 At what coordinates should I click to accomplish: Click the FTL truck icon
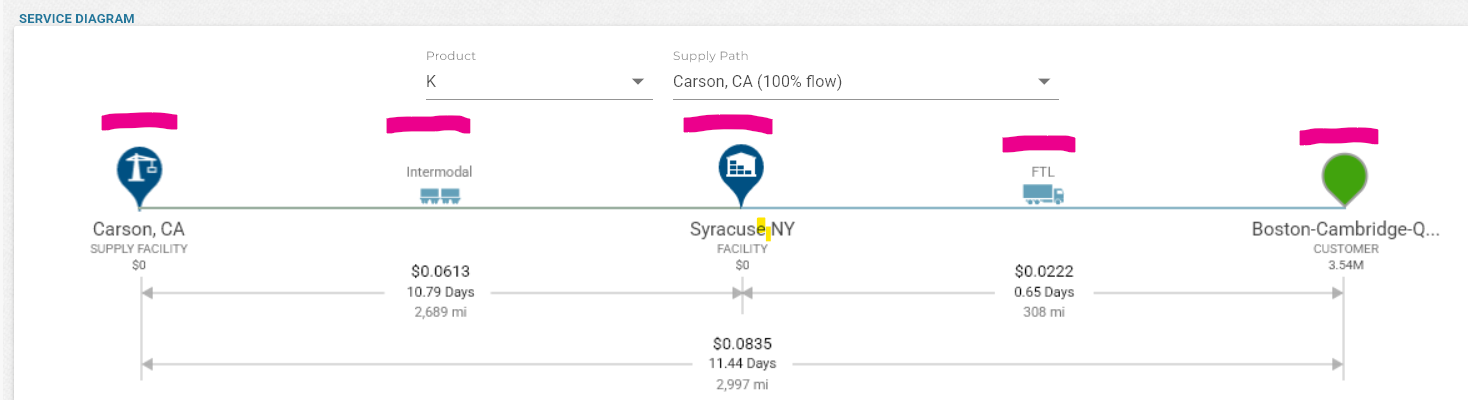(1043, 194)
